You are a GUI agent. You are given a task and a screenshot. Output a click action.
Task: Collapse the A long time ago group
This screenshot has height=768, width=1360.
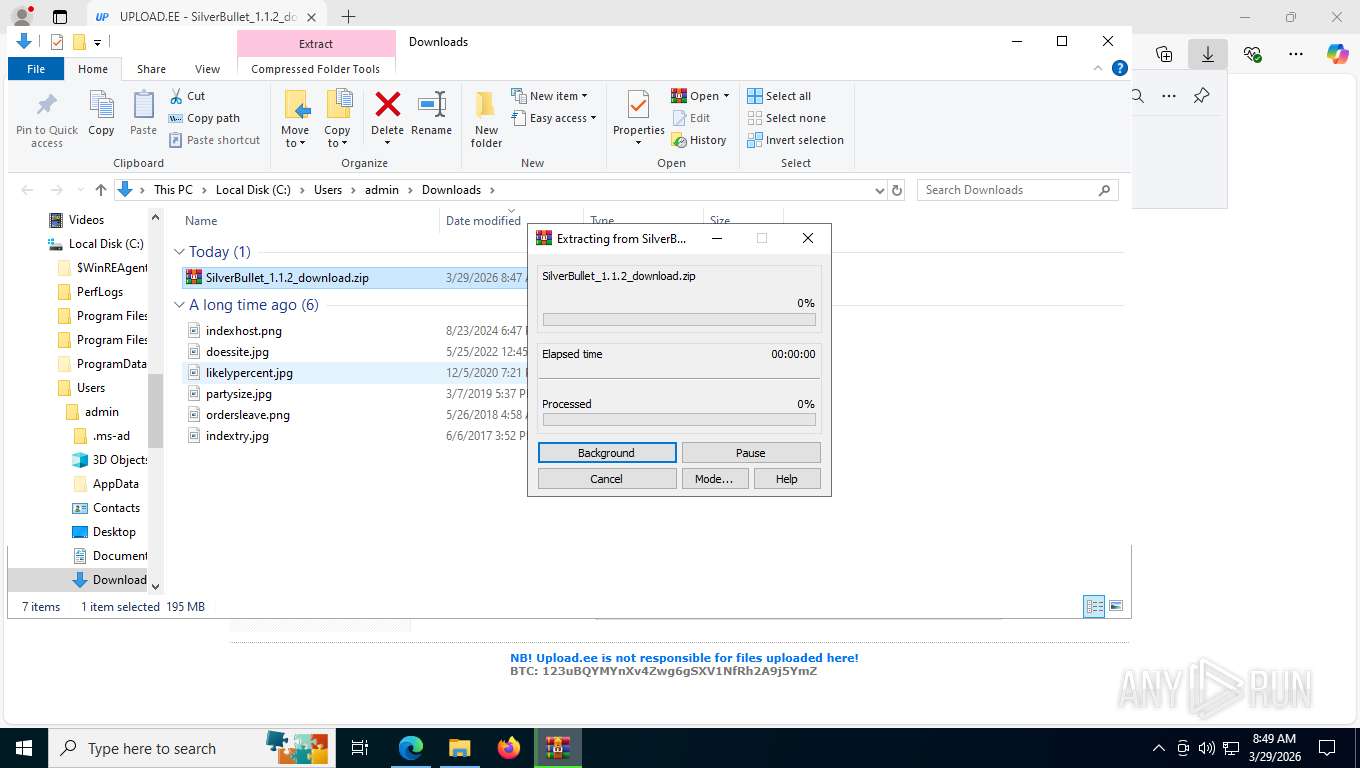pyautogui.click(x=179, y=305)
